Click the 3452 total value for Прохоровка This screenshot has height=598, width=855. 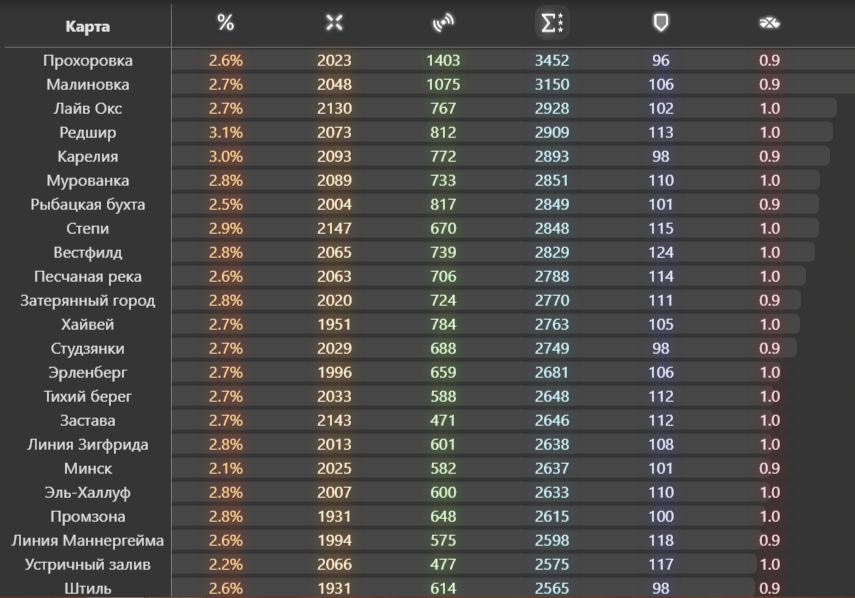(552, 61)
